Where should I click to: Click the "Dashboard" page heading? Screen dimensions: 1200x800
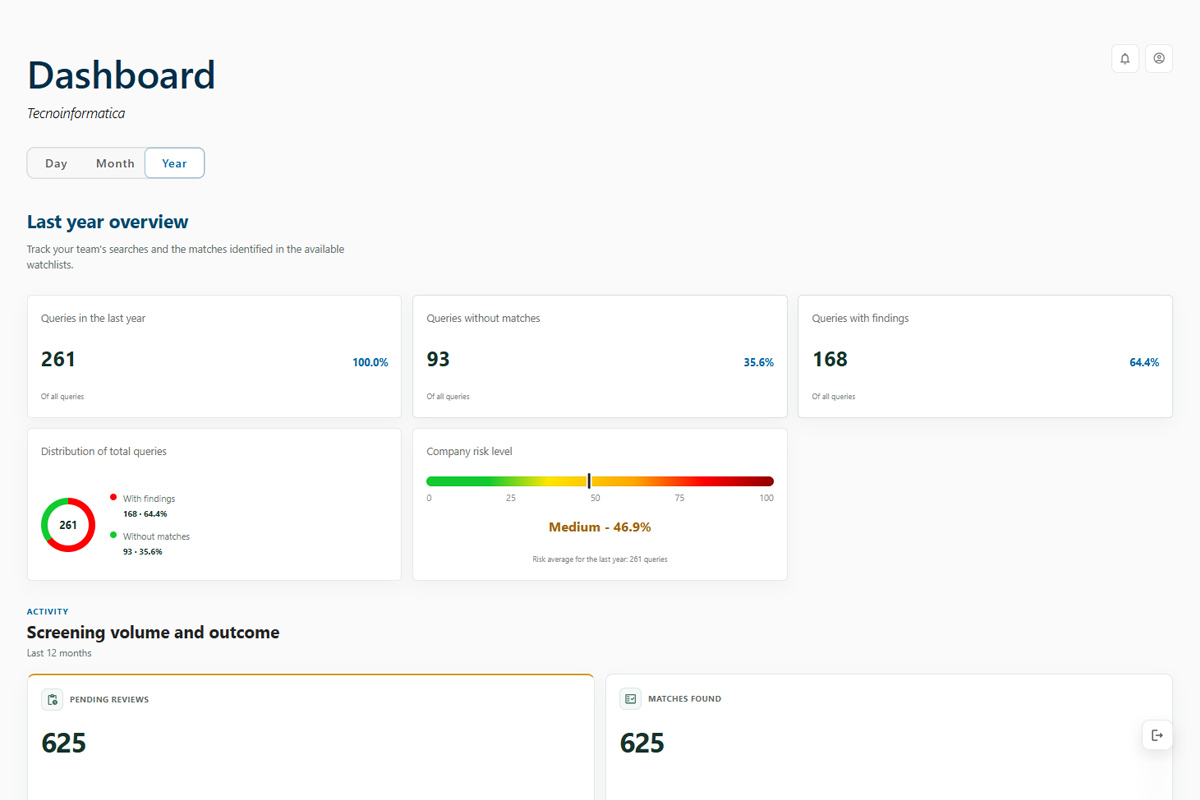pos(121,75)
